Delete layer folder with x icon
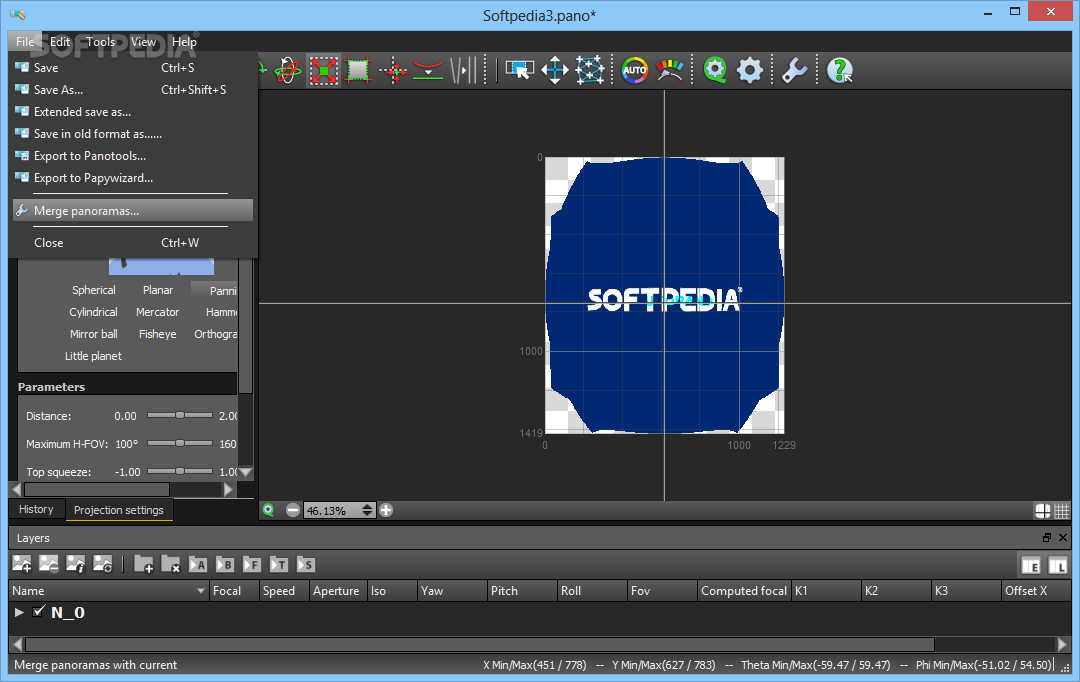Viewport: 1080px width, 682px height. click(171, 564)
